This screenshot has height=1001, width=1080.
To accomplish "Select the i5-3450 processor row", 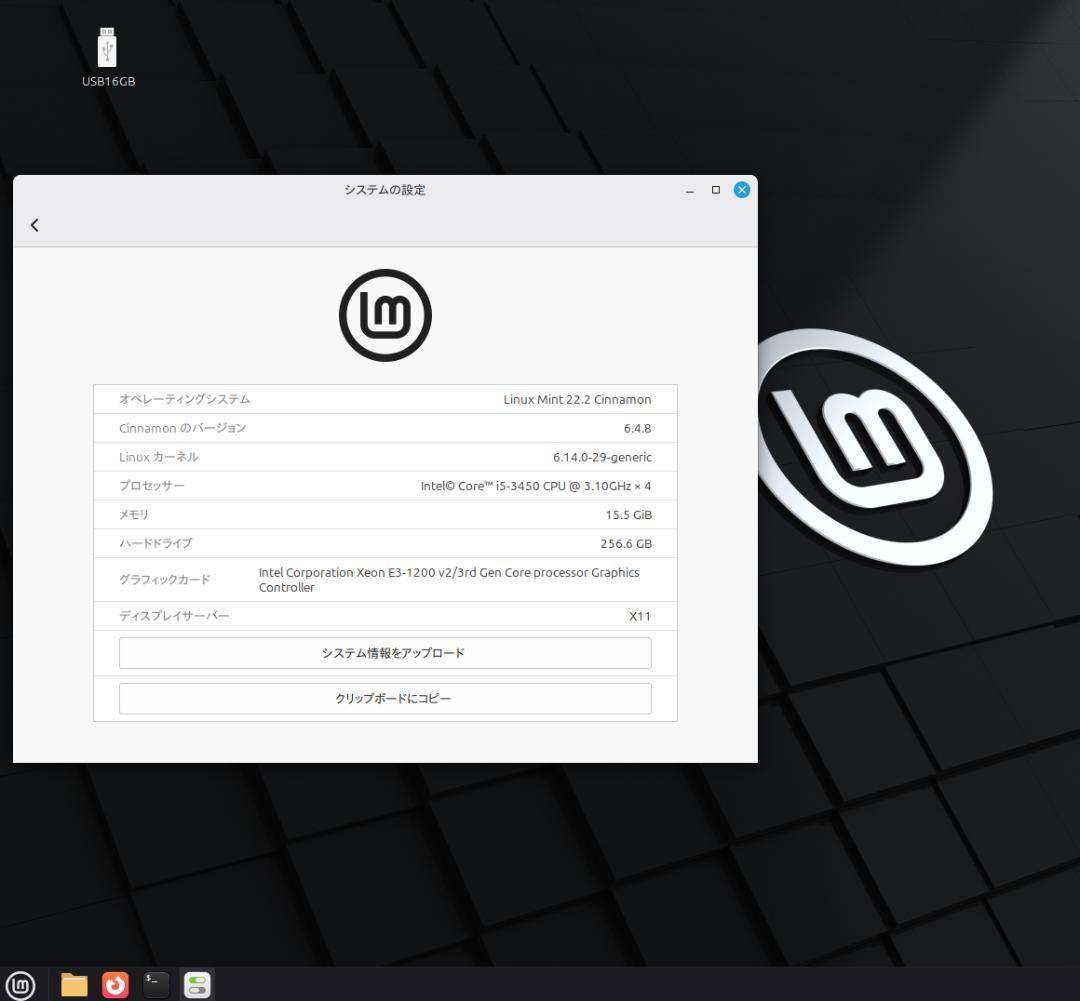I will point(385,486).
